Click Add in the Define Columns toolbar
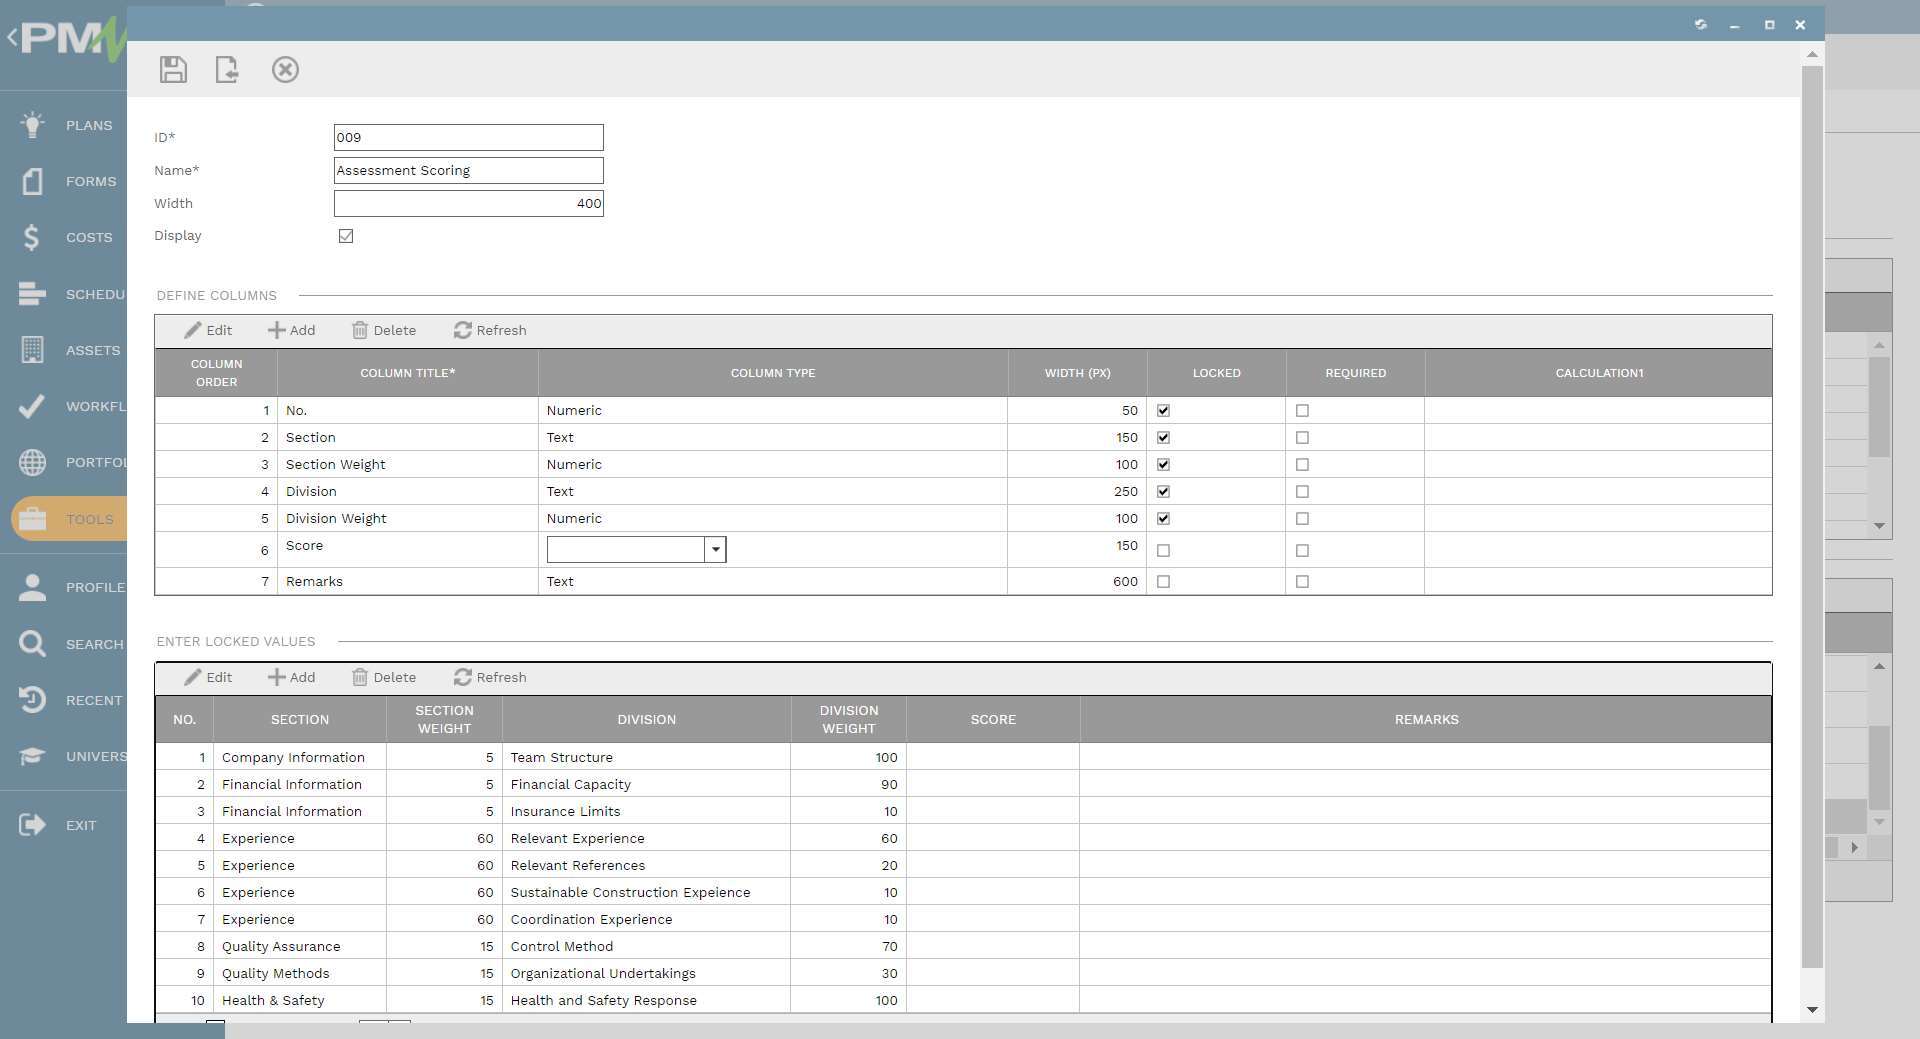 (291, 330)
